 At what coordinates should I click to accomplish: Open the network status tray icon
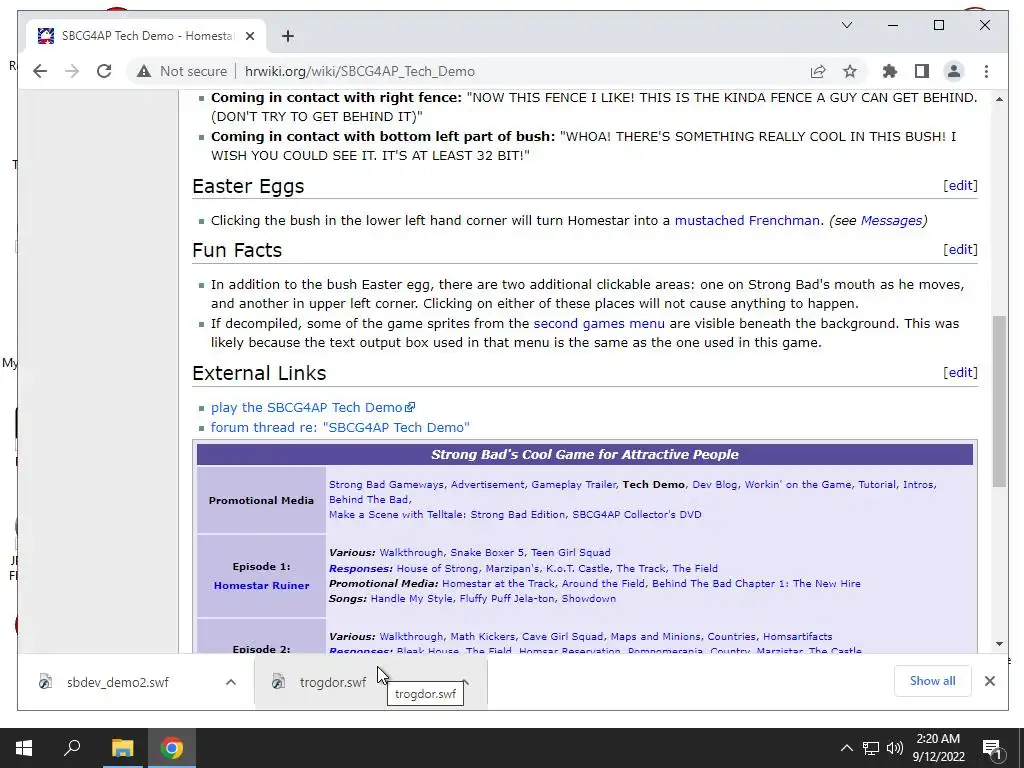[871, 748]
